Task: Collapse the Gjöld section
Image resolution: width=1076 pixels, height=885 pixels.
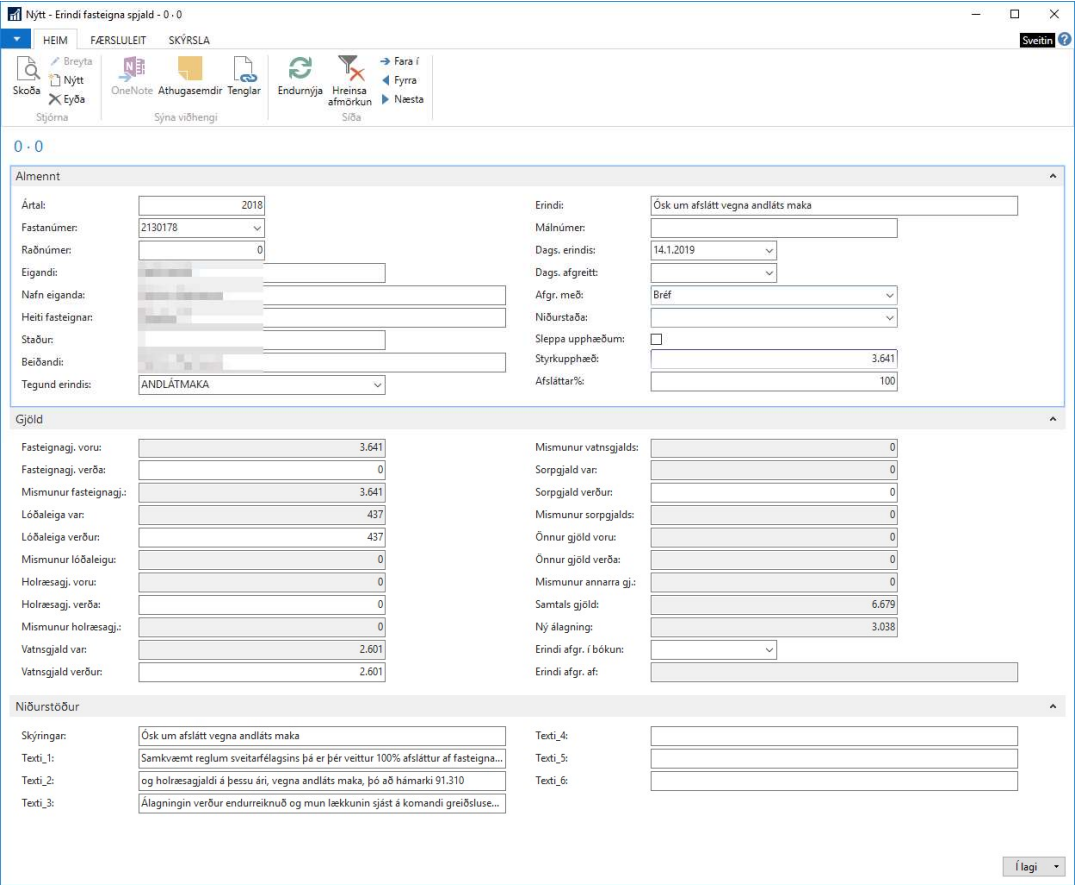Action: tap(1051, 419)
